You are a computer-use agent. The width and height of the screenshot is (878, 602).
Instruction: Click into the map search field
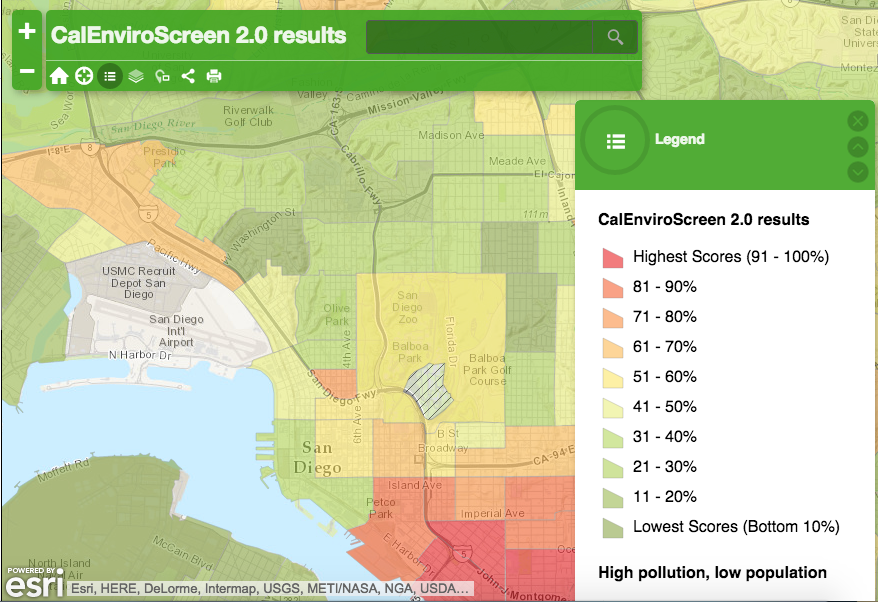coord(479,37)
